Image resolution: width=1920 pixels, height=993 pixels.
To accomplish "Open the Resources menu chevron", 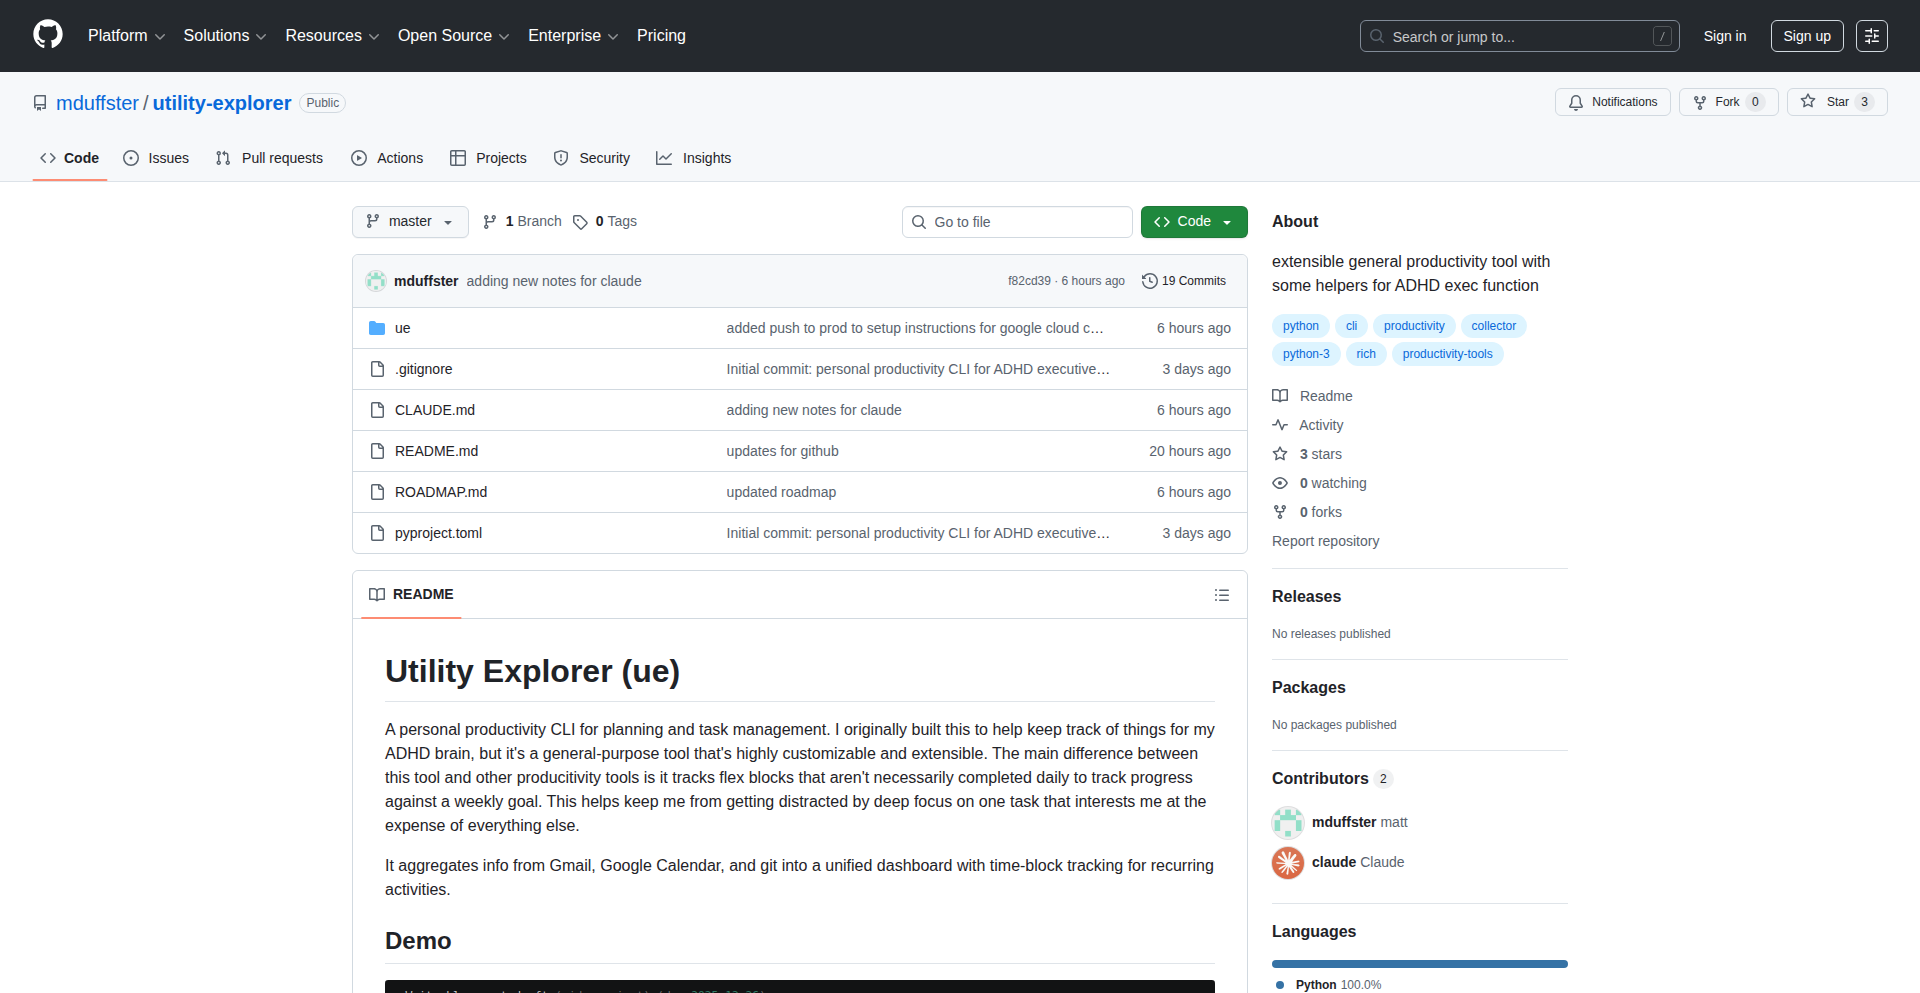I will pos(374,36).
